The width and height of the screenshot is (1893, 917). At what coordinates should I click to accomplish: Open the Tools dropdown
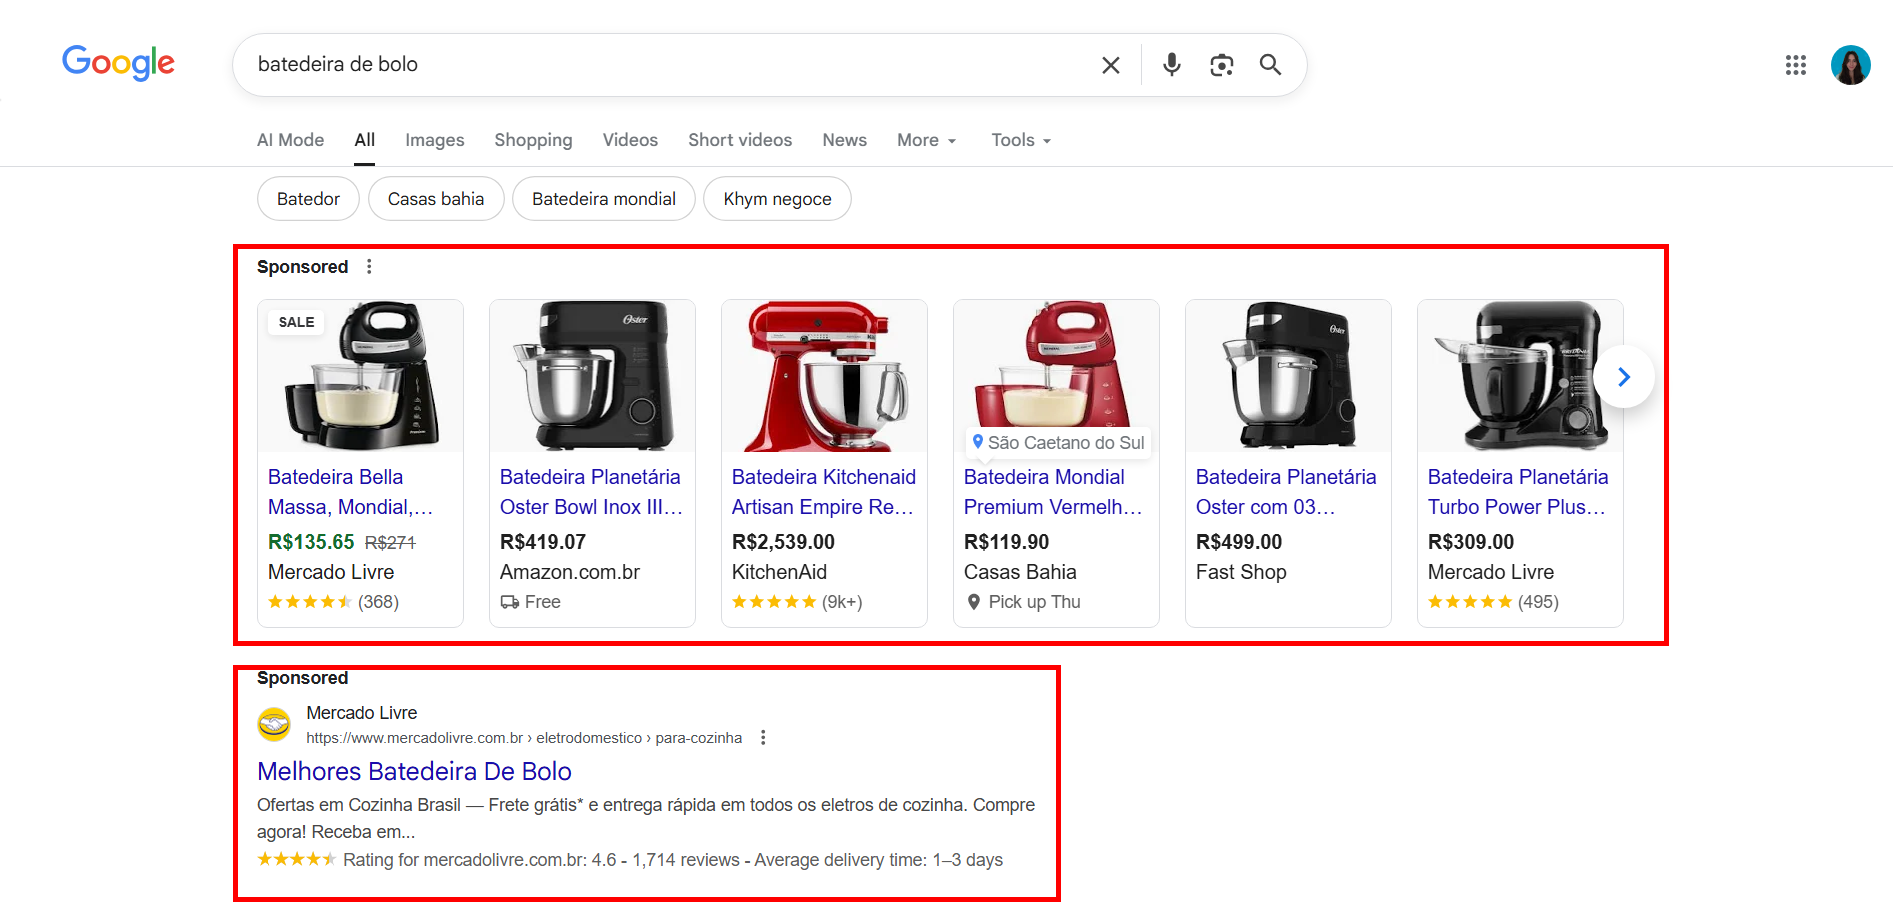pos(1019,140)
